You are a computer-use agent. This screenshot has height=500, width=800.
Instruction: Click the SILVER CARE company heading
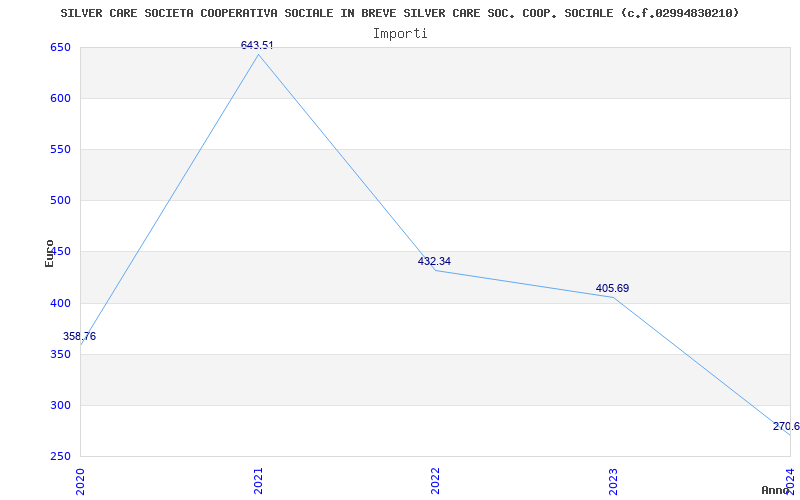click(400, 13)
